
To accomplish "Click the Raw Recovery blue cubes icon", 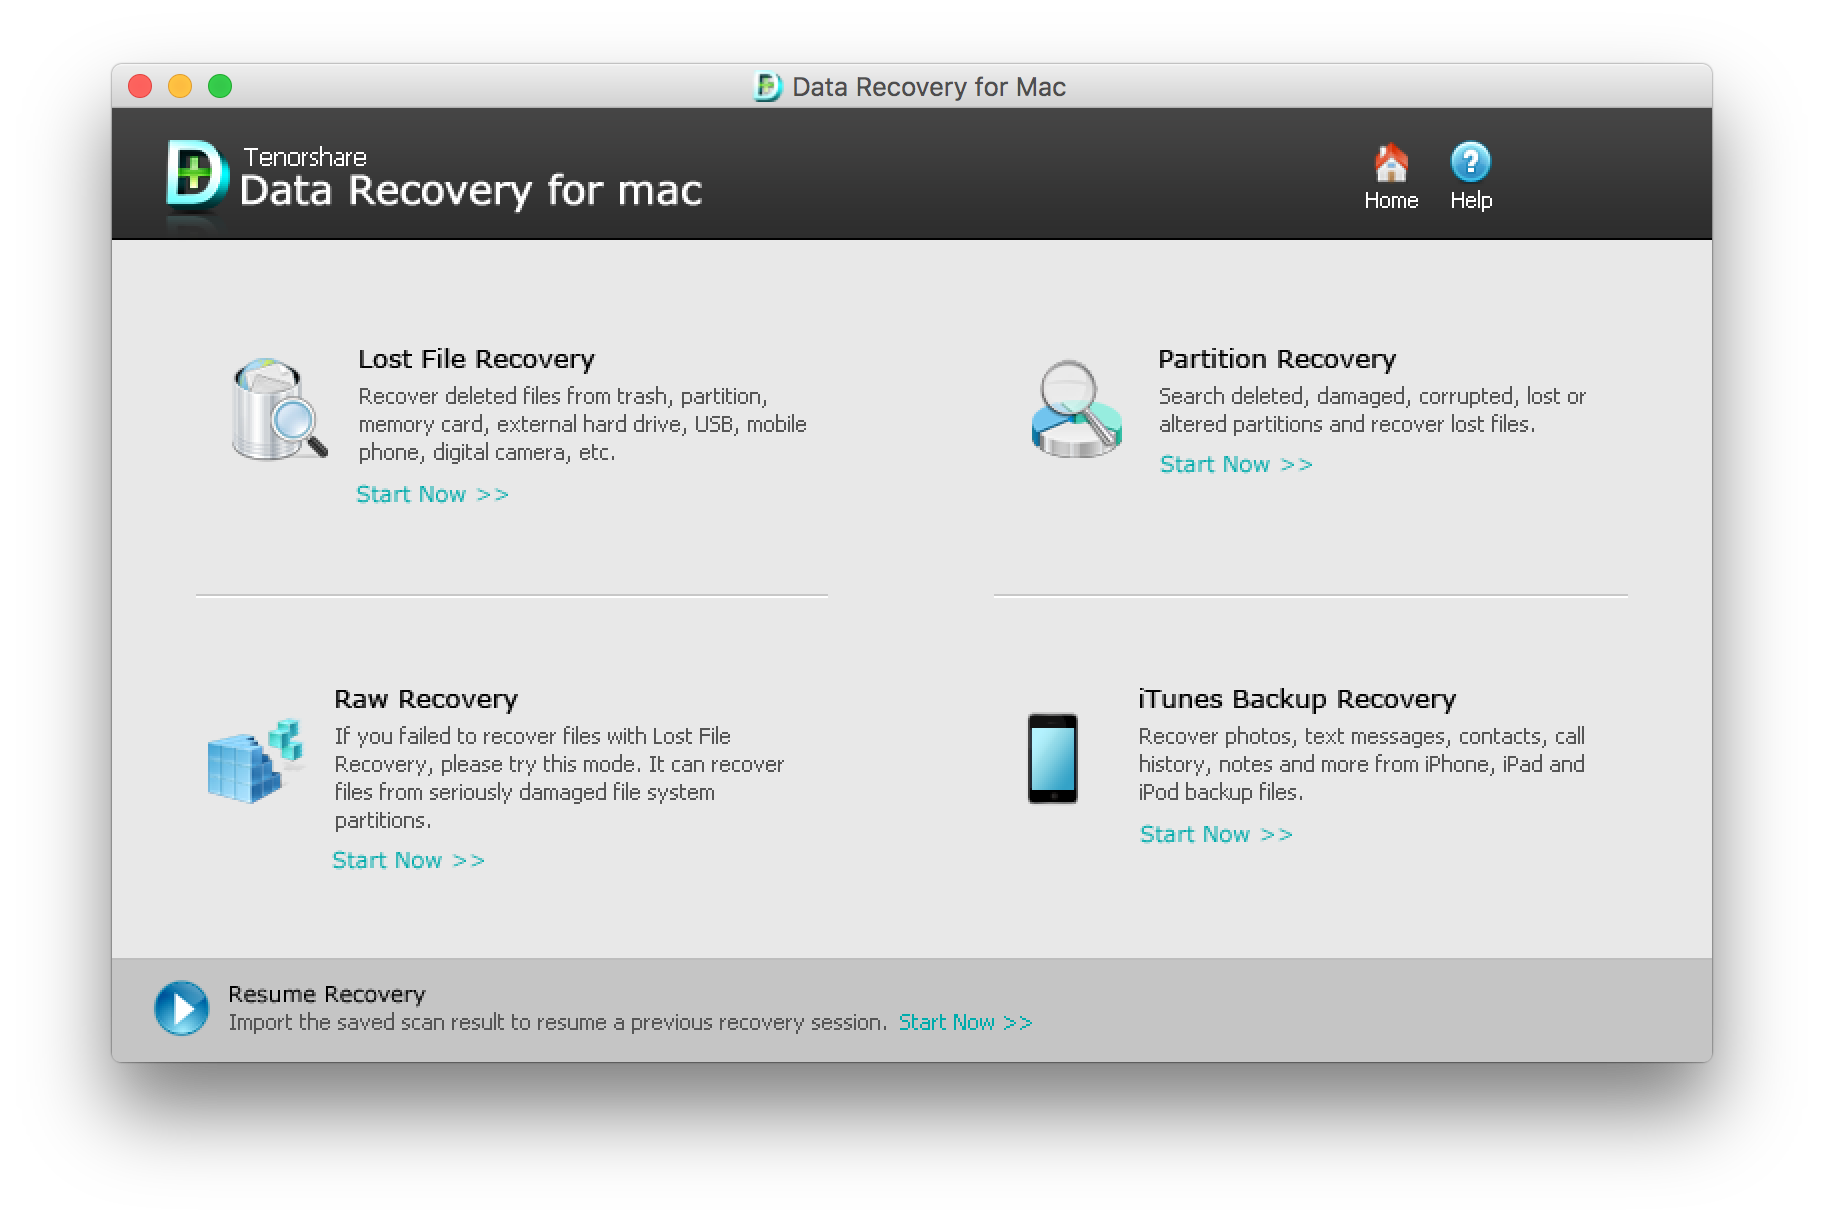I will point(255,761).
